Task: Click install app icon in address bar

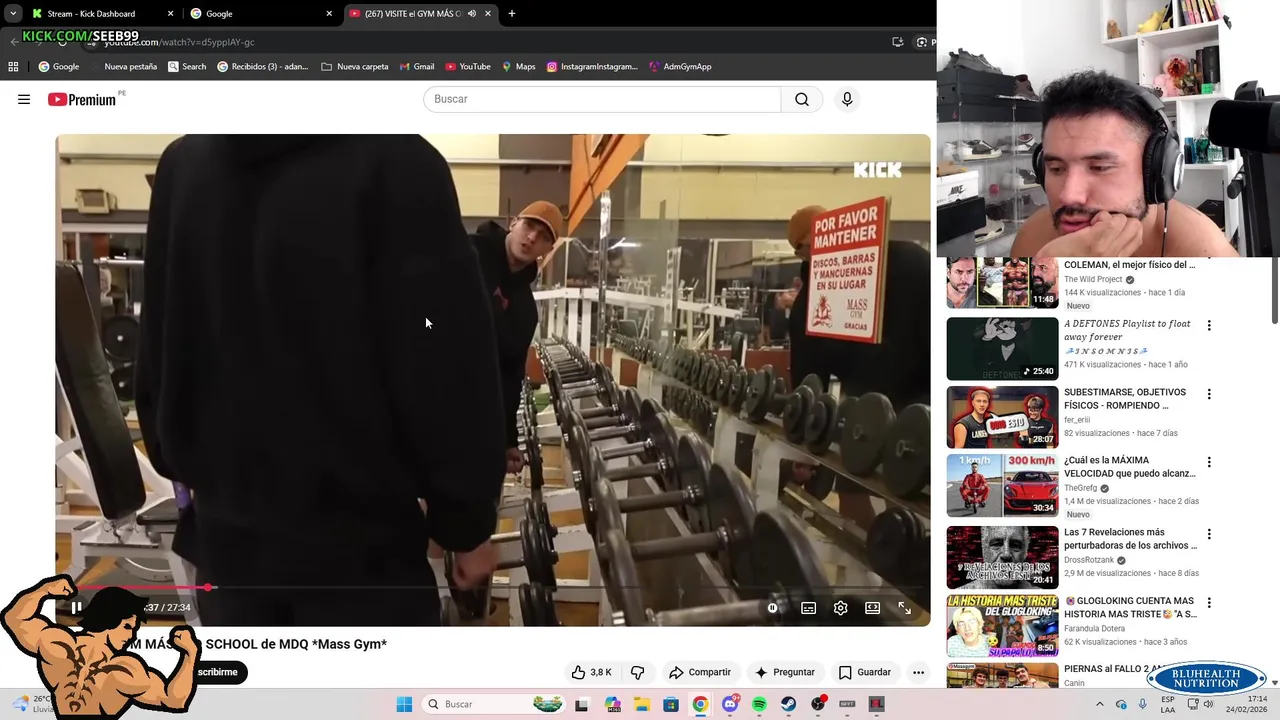Action: 897,42
